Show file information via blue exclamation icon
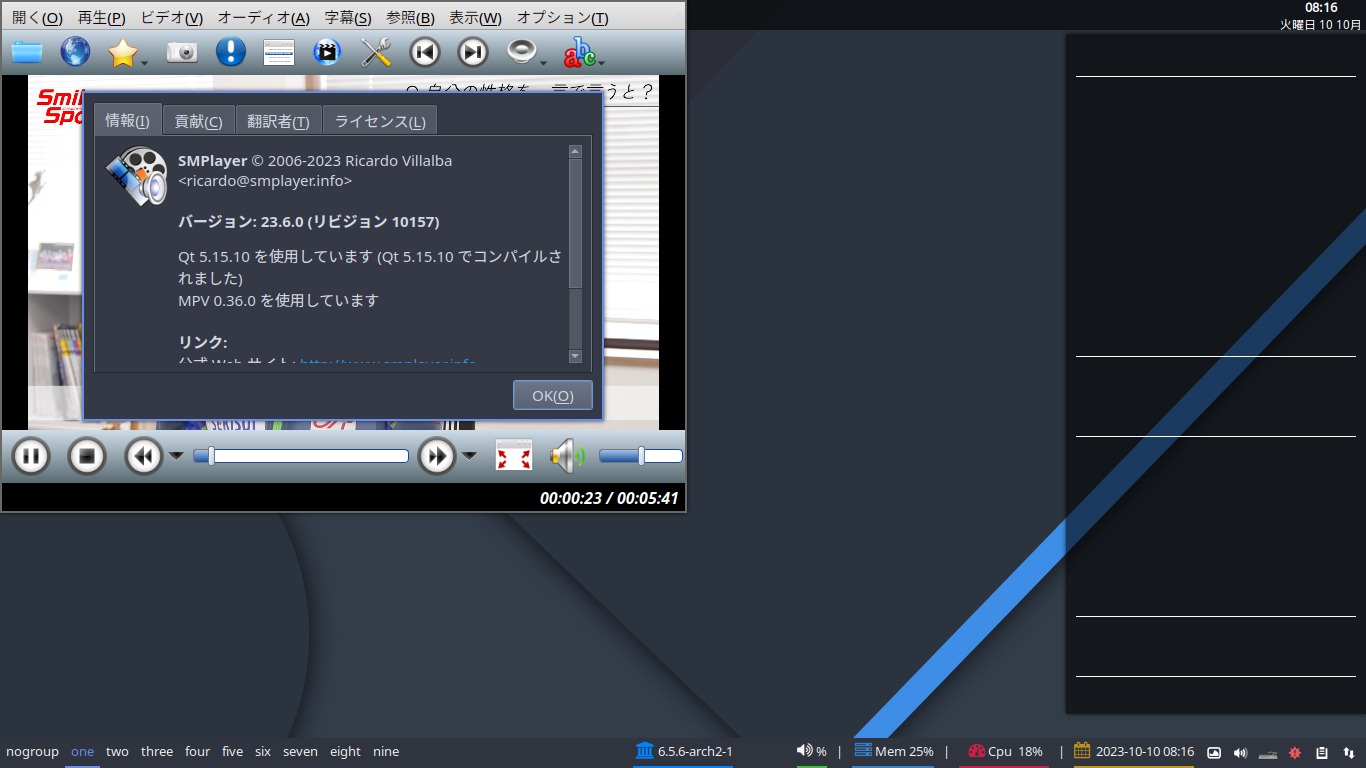Image resolution: width=1366 pixels, height=768 pixels. click(231, 52)
